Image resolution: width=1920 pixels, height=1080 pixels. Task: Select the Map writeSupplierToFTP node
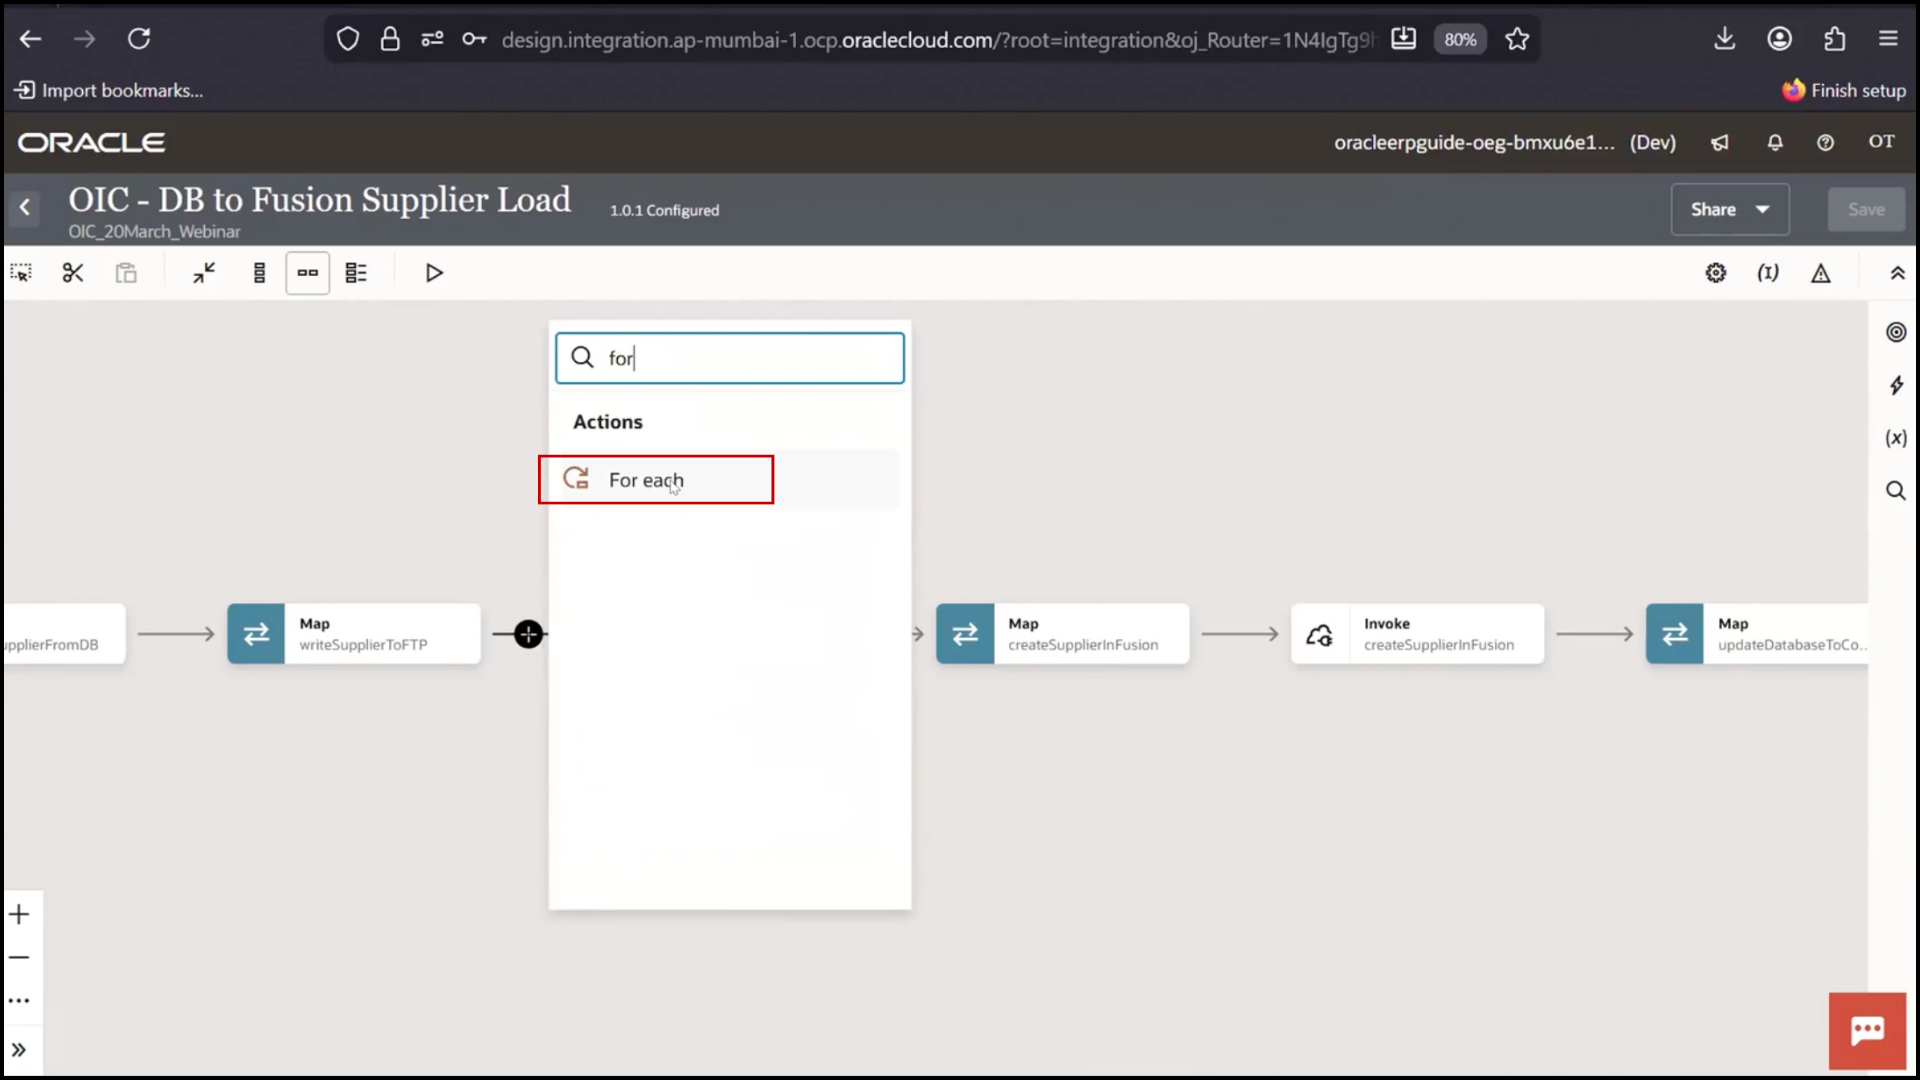click(354, 634)
